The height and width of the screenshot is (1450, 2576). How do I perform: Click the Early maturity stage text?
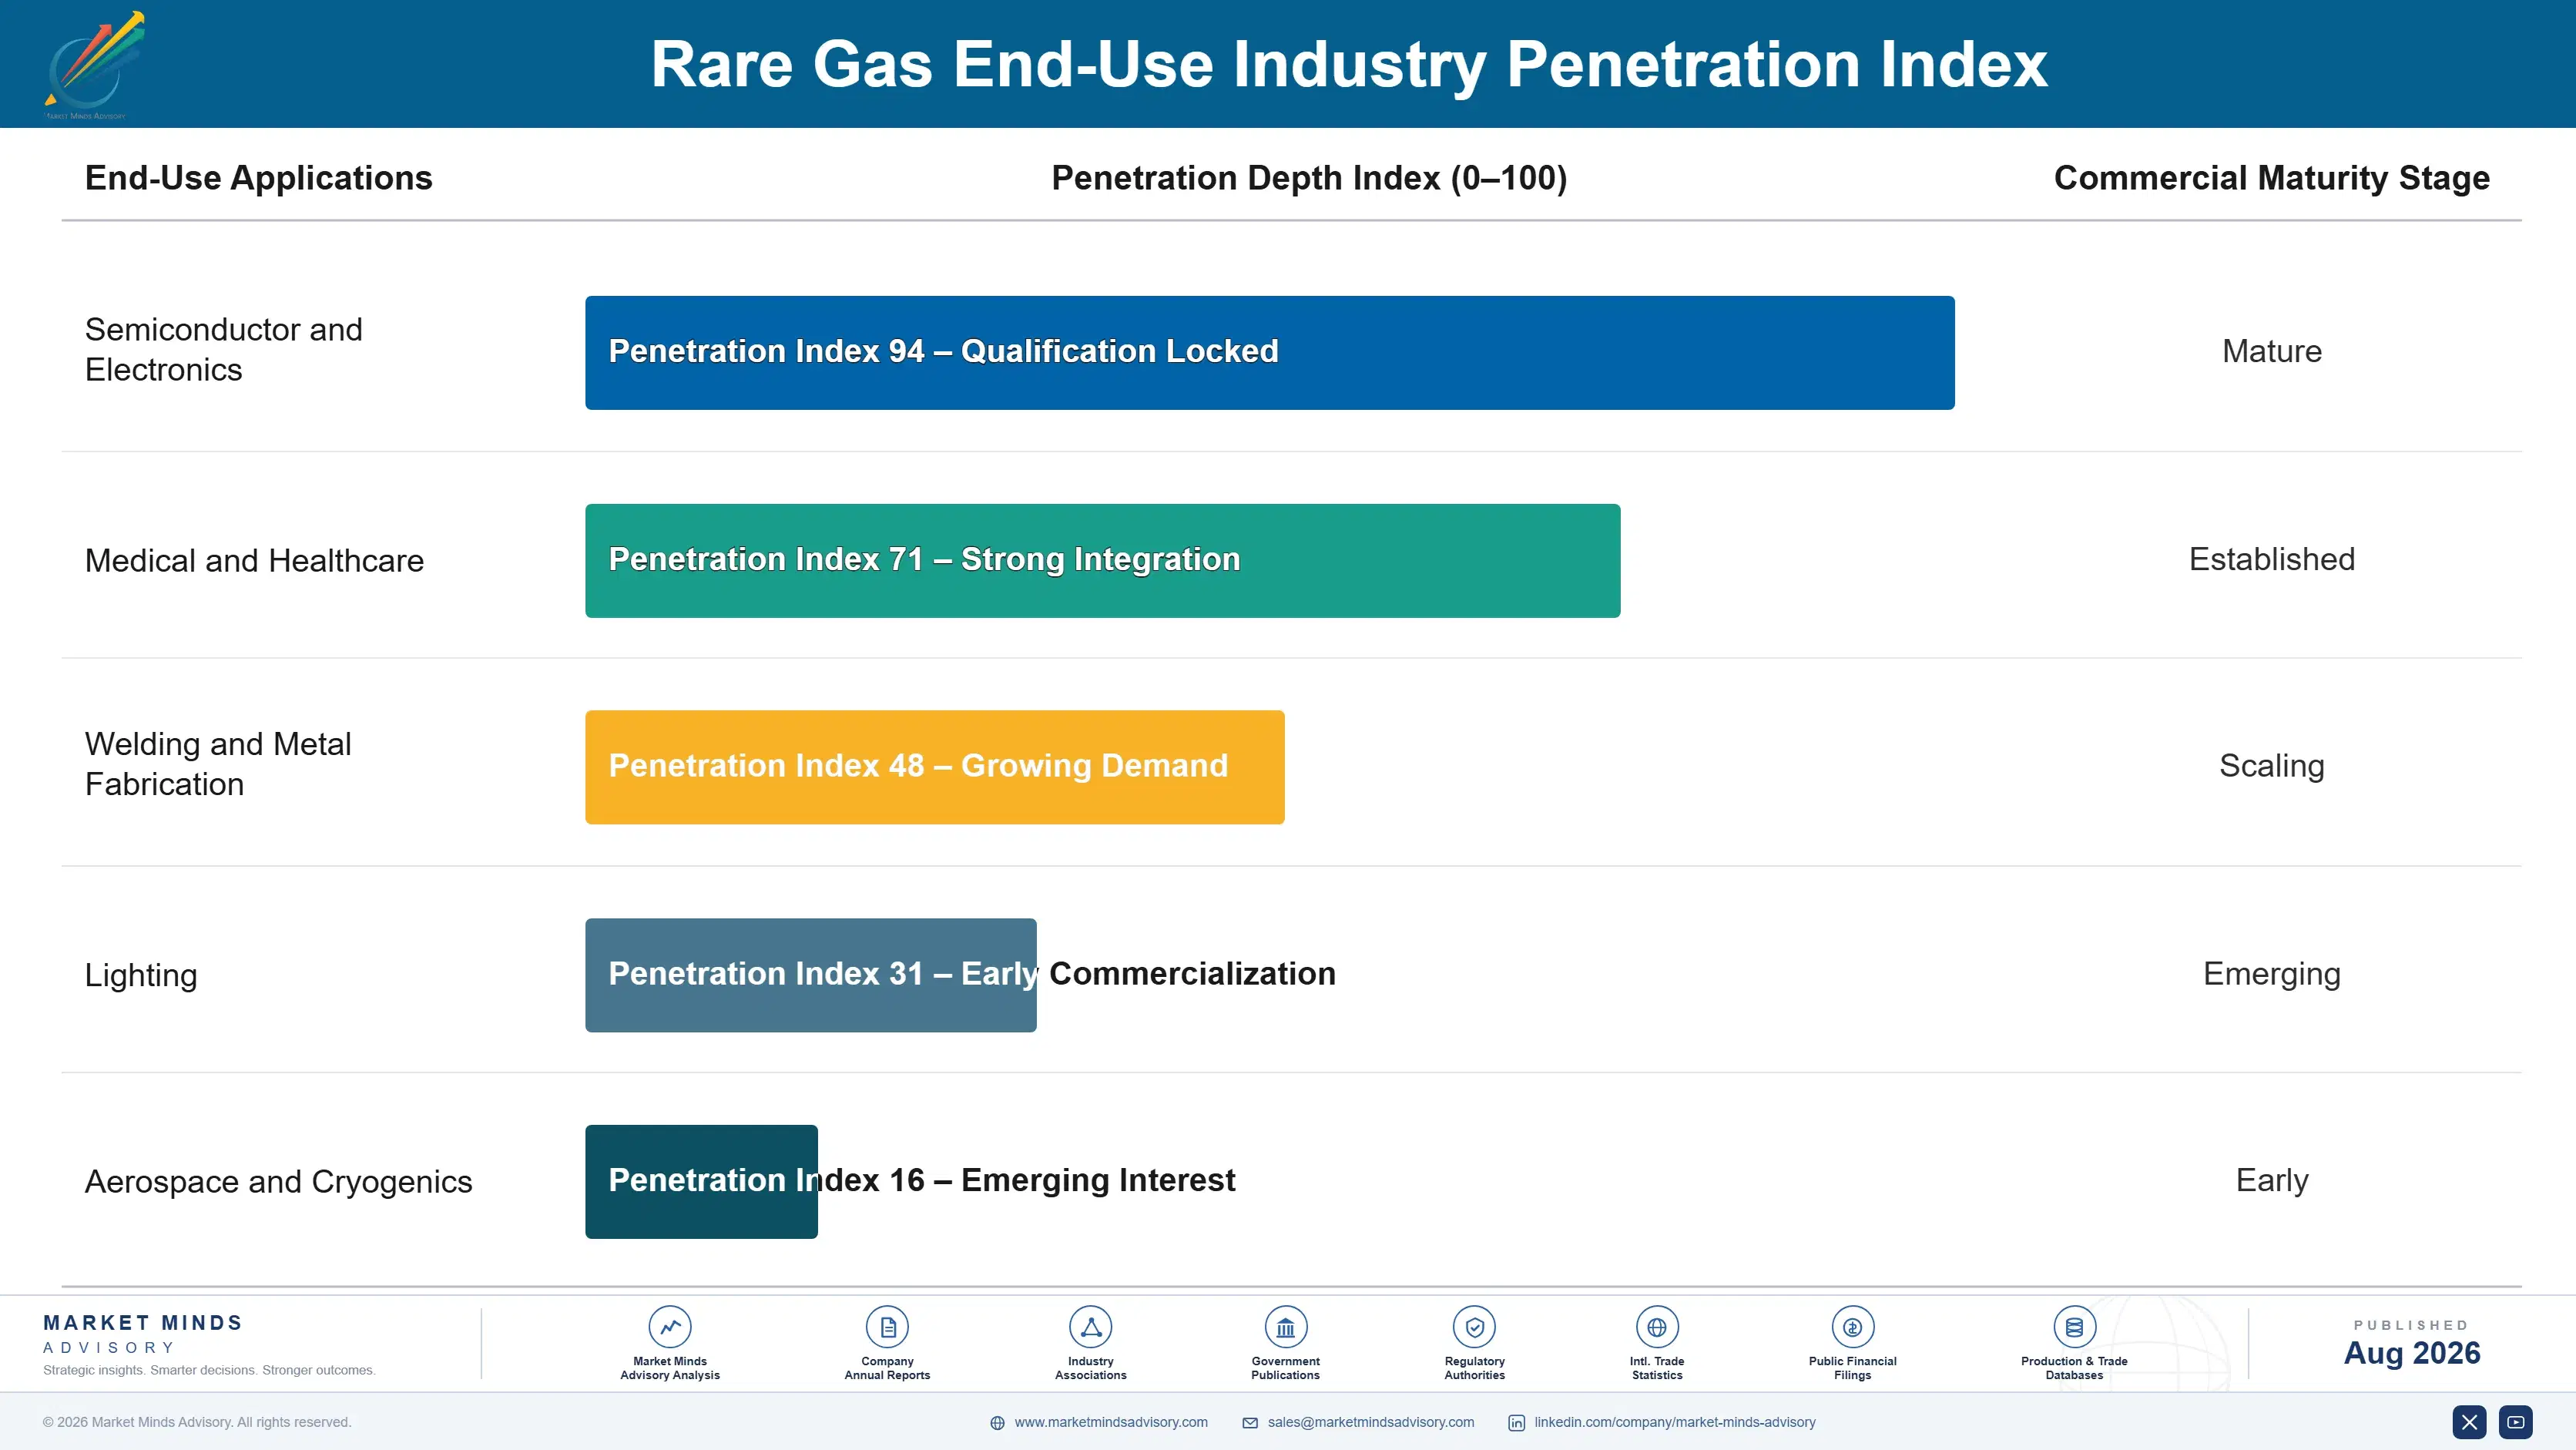point(2271,1181)
